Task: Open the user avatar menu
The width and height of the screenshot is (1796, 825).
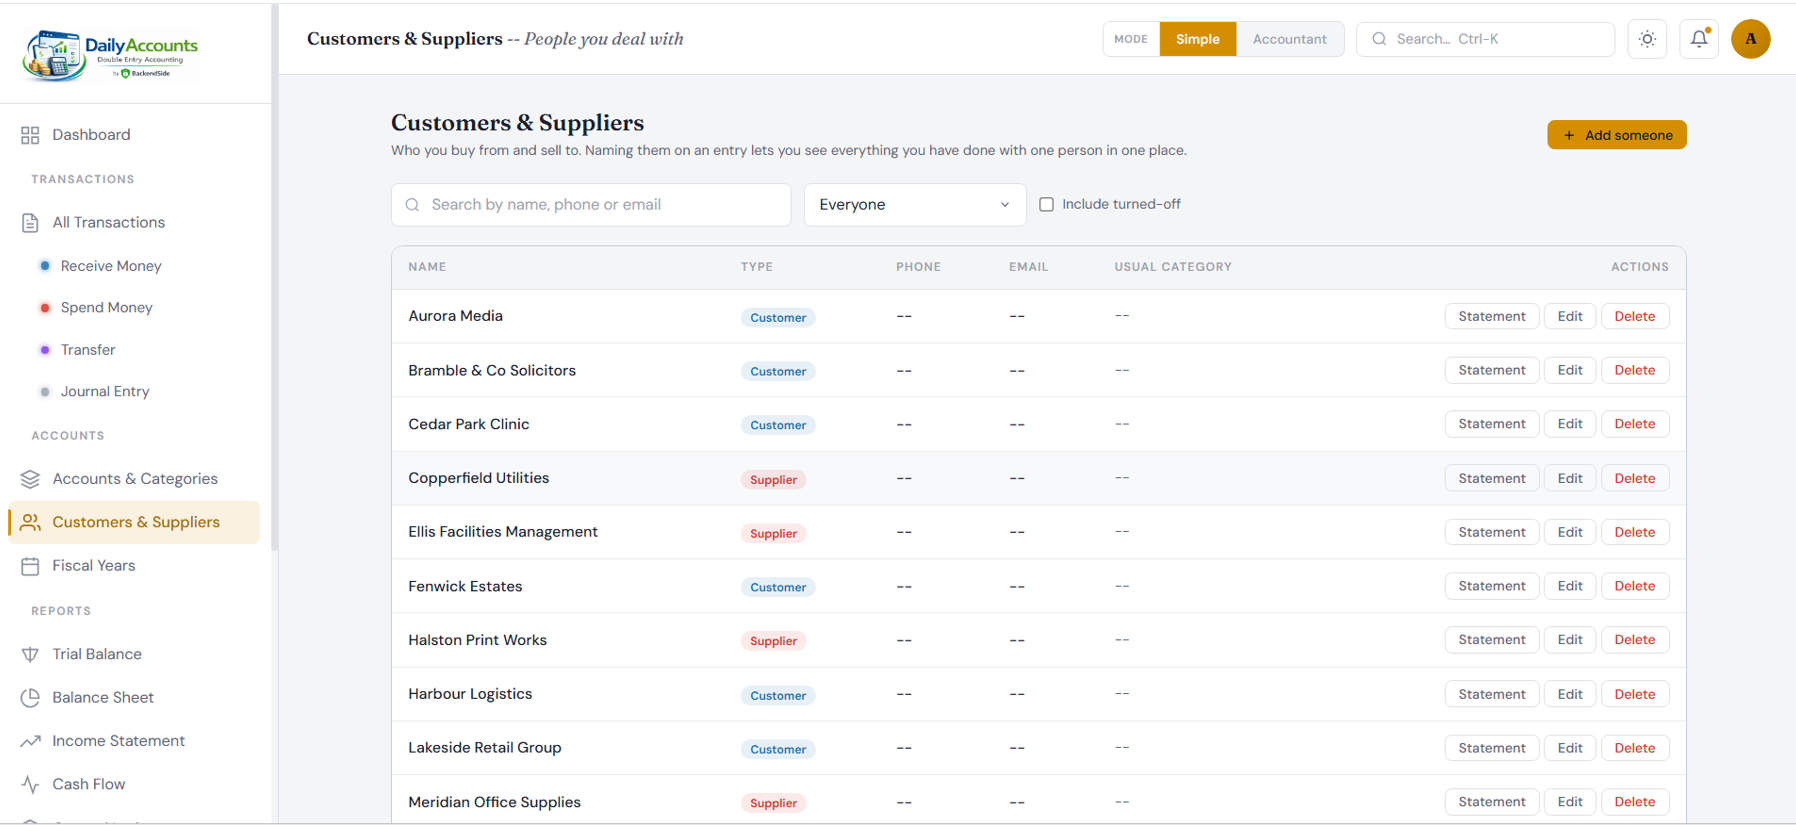Action: point(1751,39)
